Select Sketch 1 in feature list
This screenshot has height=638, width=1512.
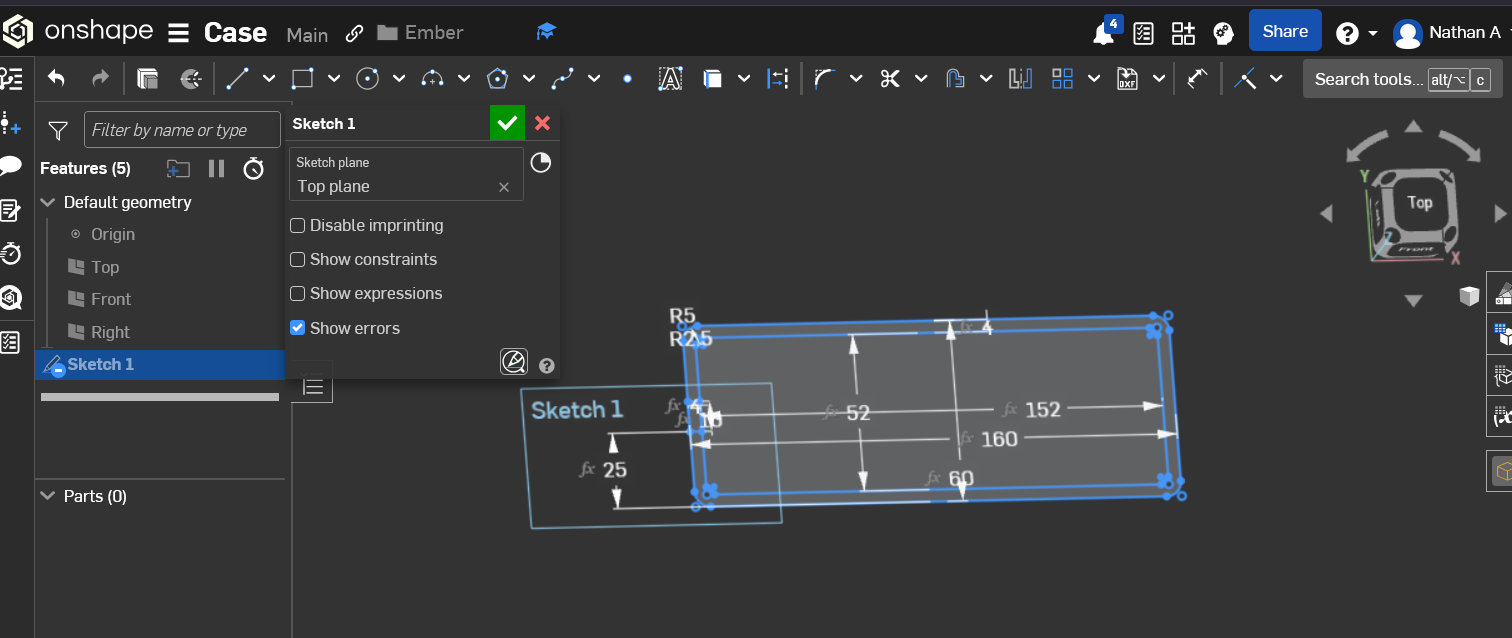100,365
